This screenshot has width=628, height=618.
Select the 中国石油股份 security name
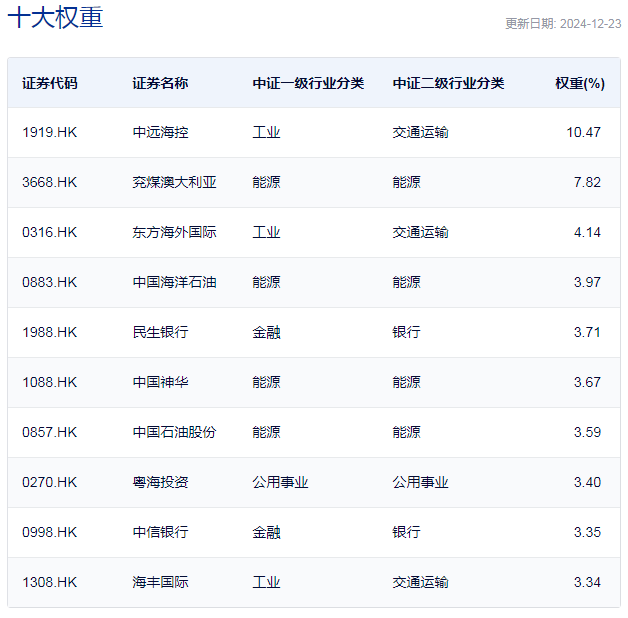174,432
